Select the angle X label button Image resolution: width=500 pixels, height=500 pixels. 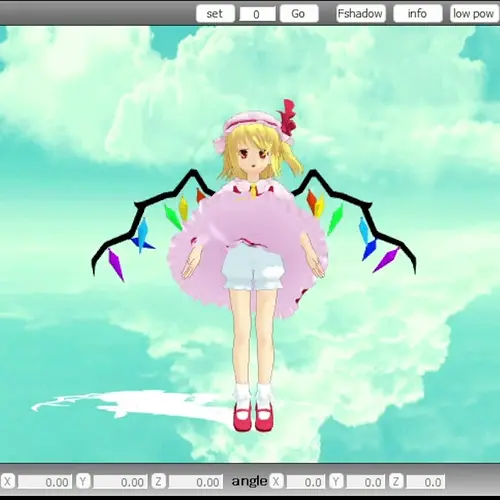(276, 482)
